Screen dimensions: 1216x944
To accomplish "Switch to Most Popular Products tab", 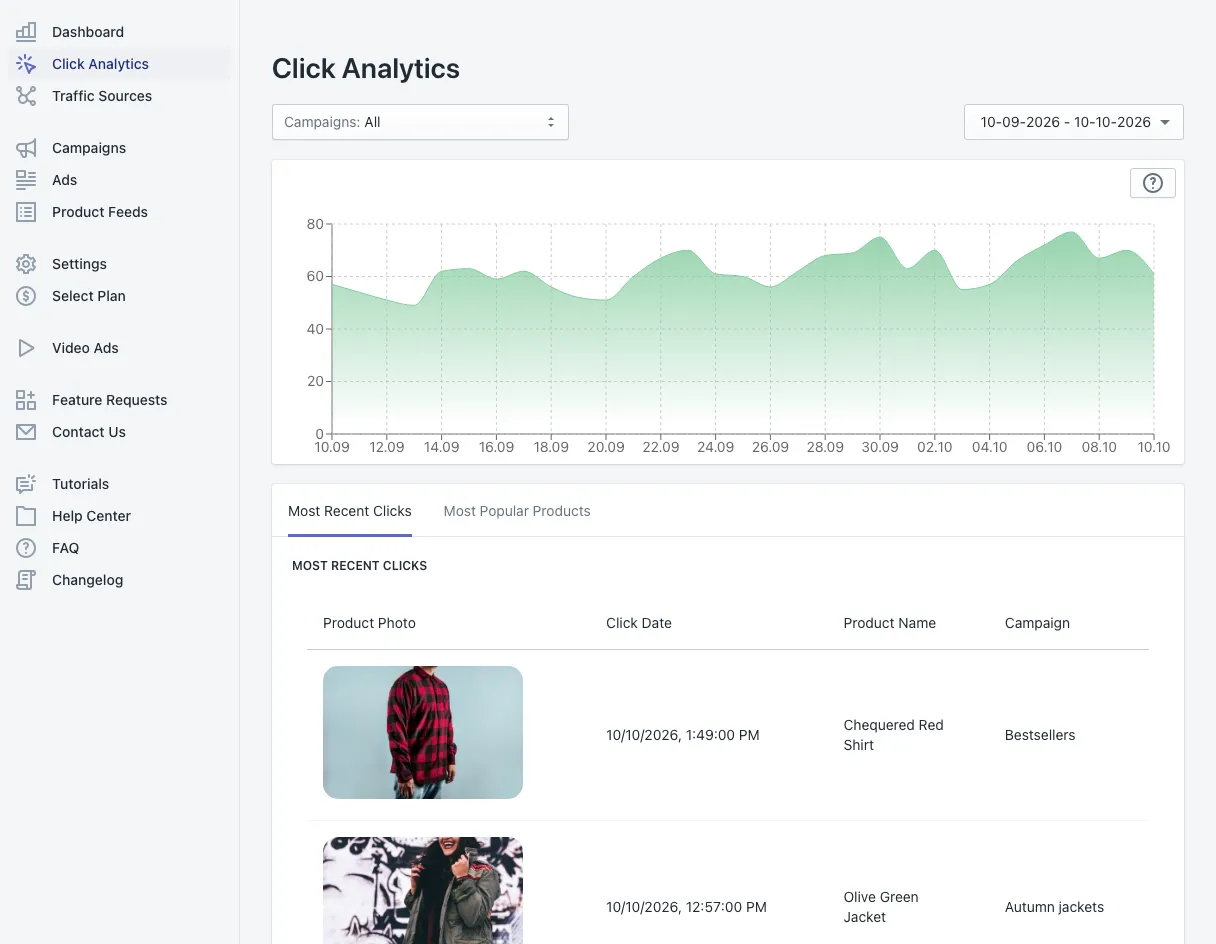I will click(x=517, y=511).
